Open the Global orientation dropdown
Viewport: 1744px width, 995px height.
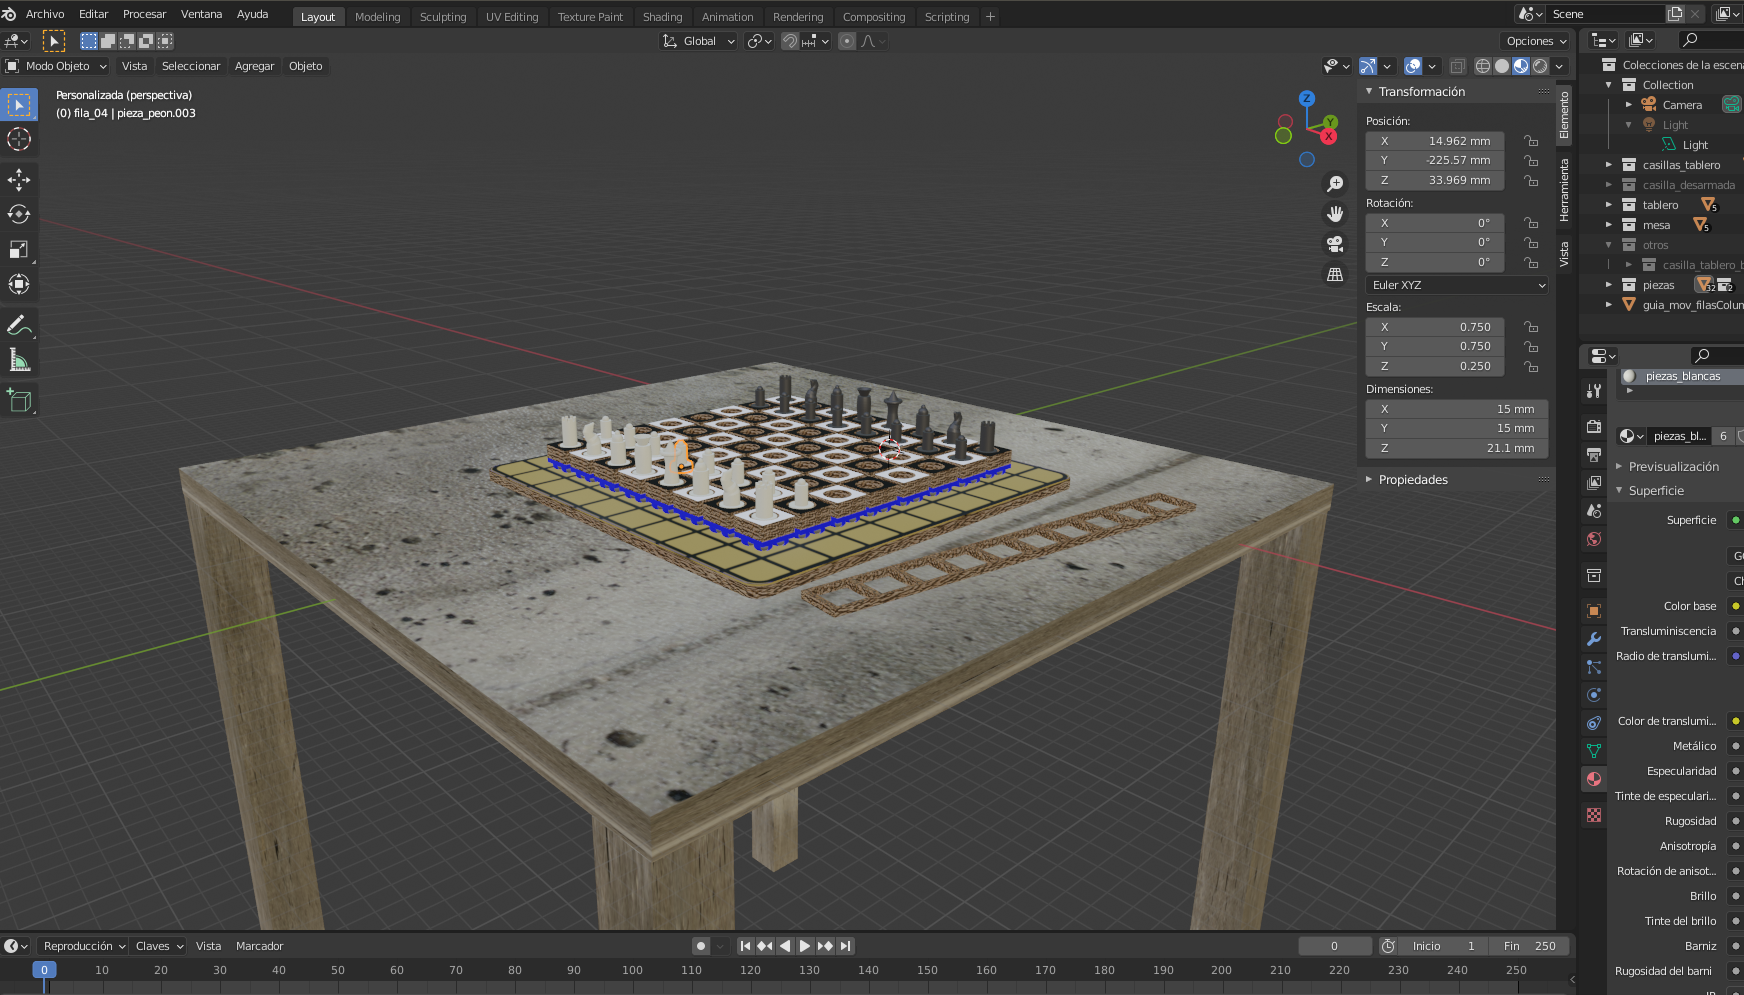click(x=699, y=41)
